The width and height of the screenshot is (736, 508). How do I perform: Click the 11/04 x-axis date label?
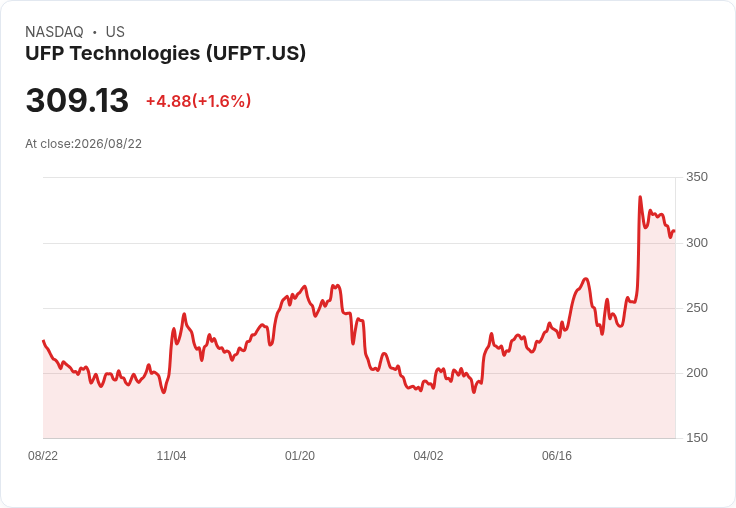click(171, 455)
